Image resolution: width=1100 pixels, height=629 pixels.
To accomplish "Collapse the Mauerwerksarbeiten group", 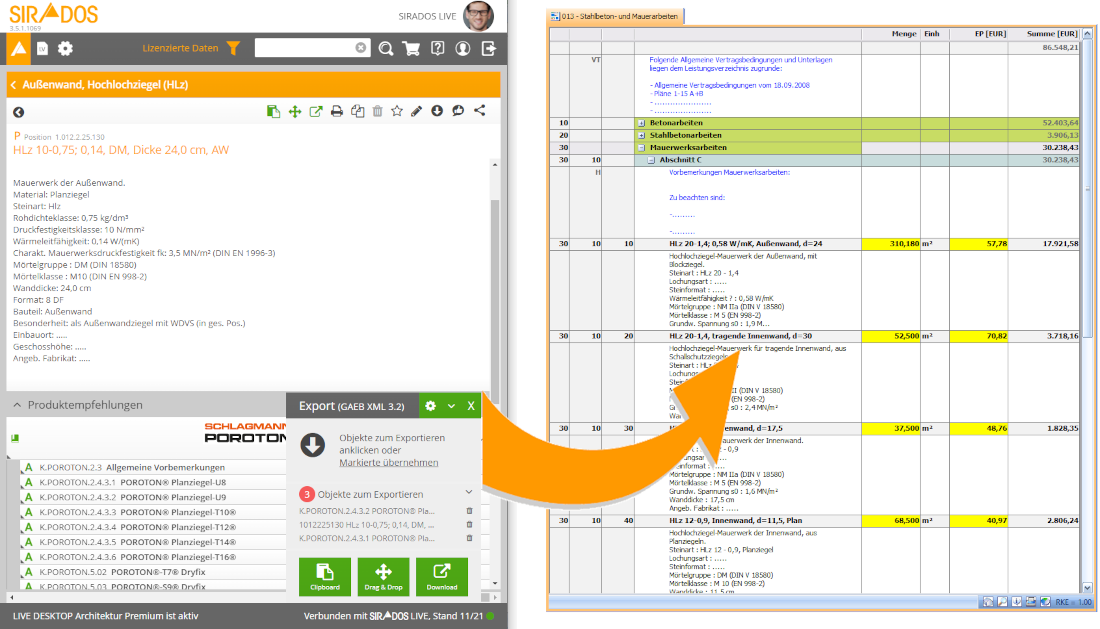I will [641, 147].
